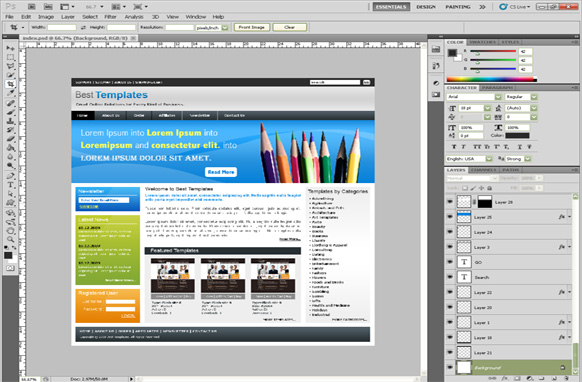The height and width of the screenshot is (382, 582).
Task: Open the Image menu
Action: point(46,17)
